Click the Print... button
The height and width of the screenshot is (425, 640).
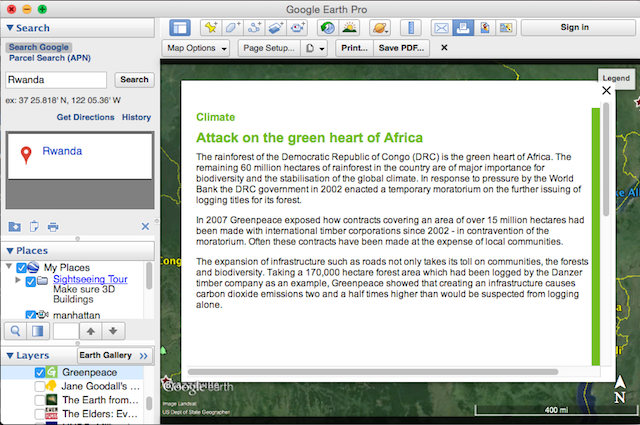tap(354, 48)
